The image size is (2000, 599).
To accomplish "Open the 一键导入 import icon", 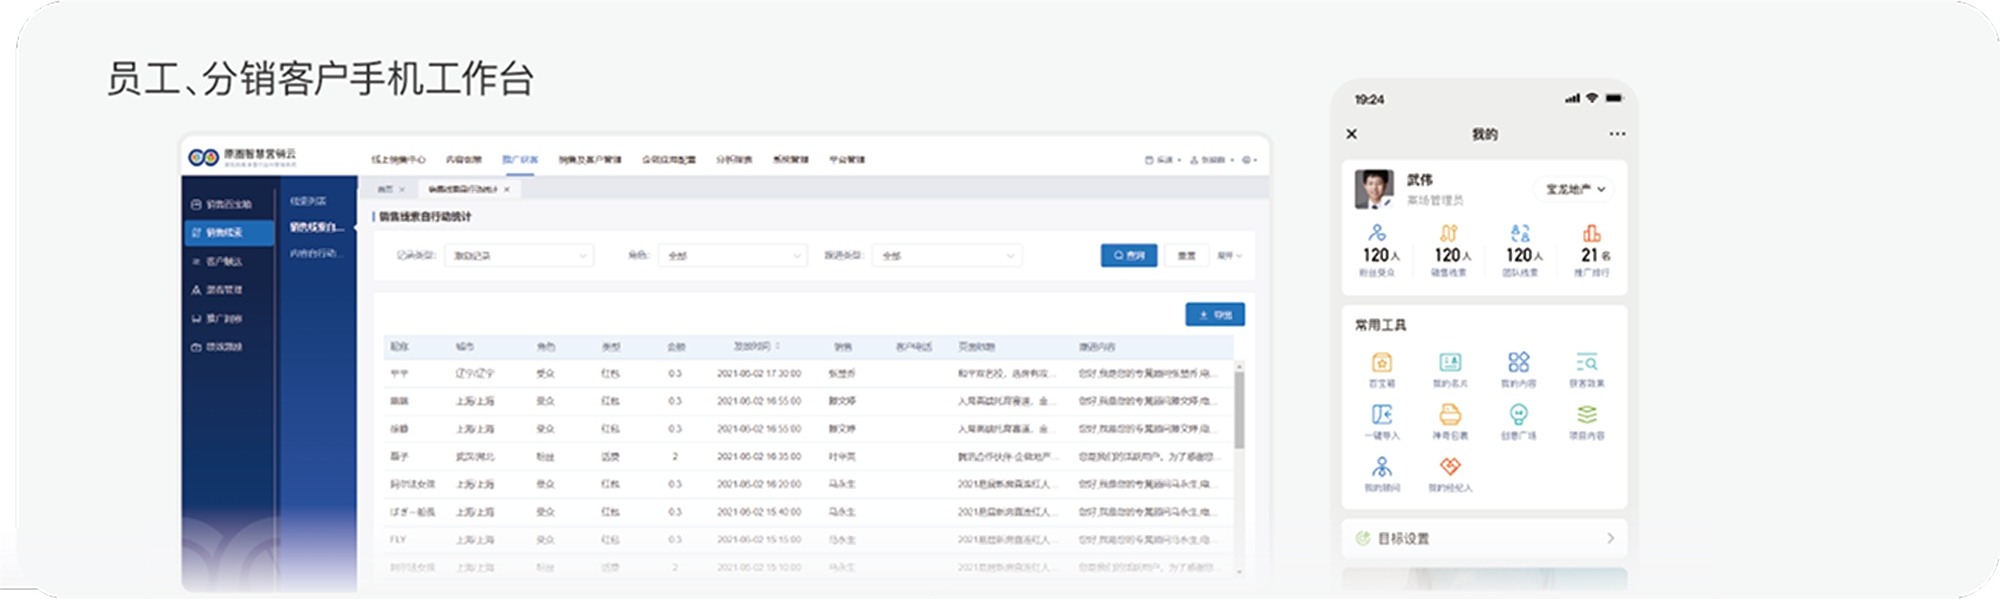I will [x=1382, y=415].
